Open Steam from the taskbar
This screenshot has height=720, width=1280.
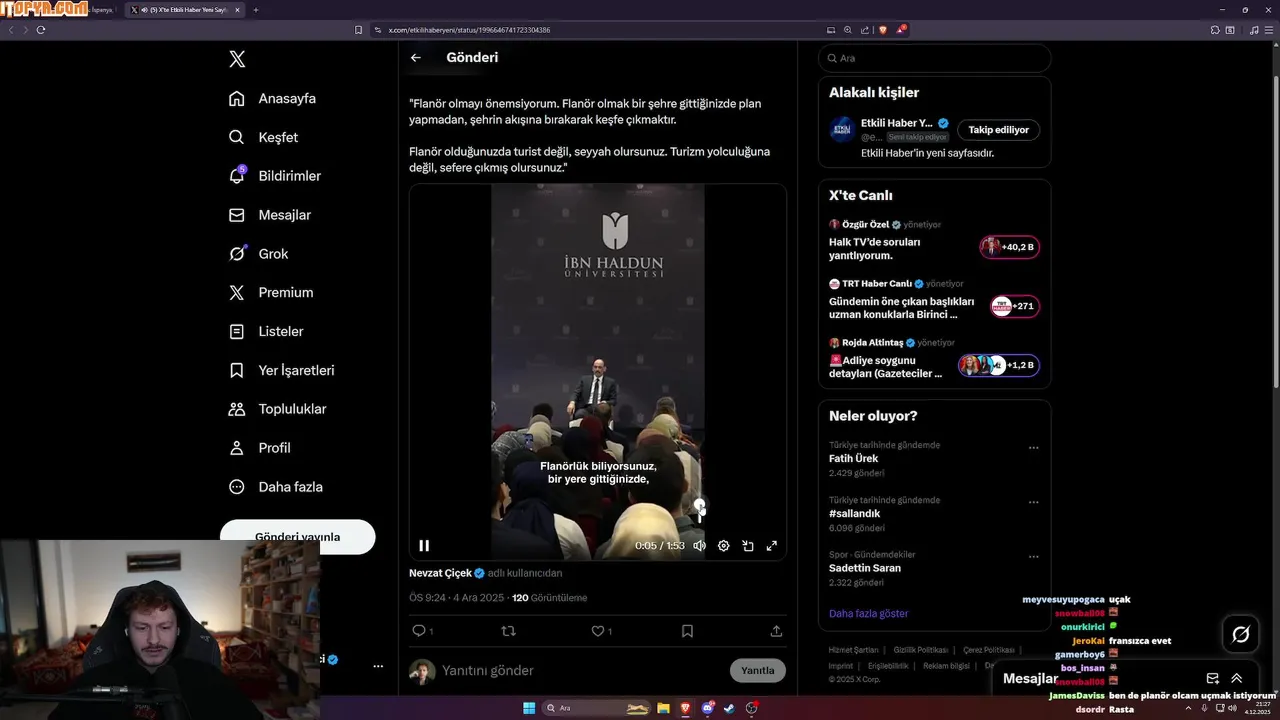click(729, 708)
